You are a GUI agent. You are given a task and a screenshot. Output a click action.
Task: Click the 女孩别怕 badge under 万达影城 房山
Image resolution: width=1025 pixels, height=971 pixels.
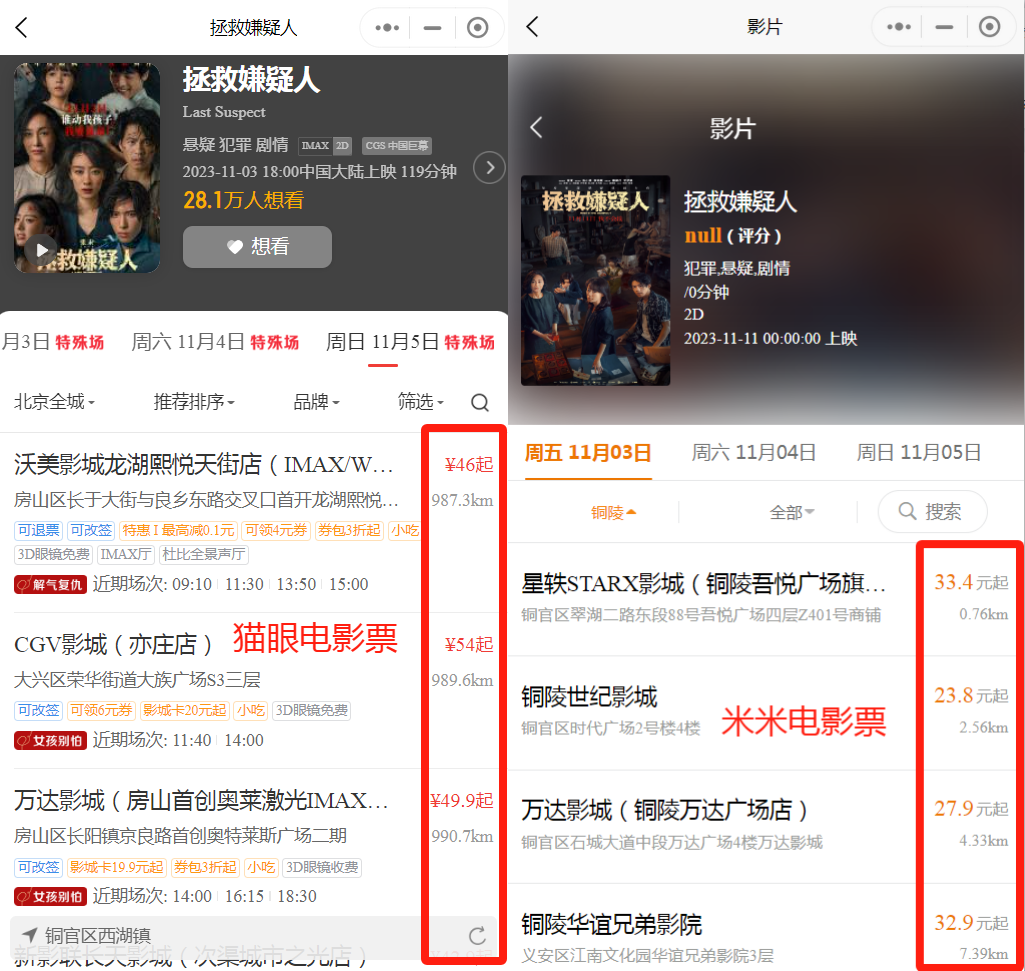tap(50, 896)
